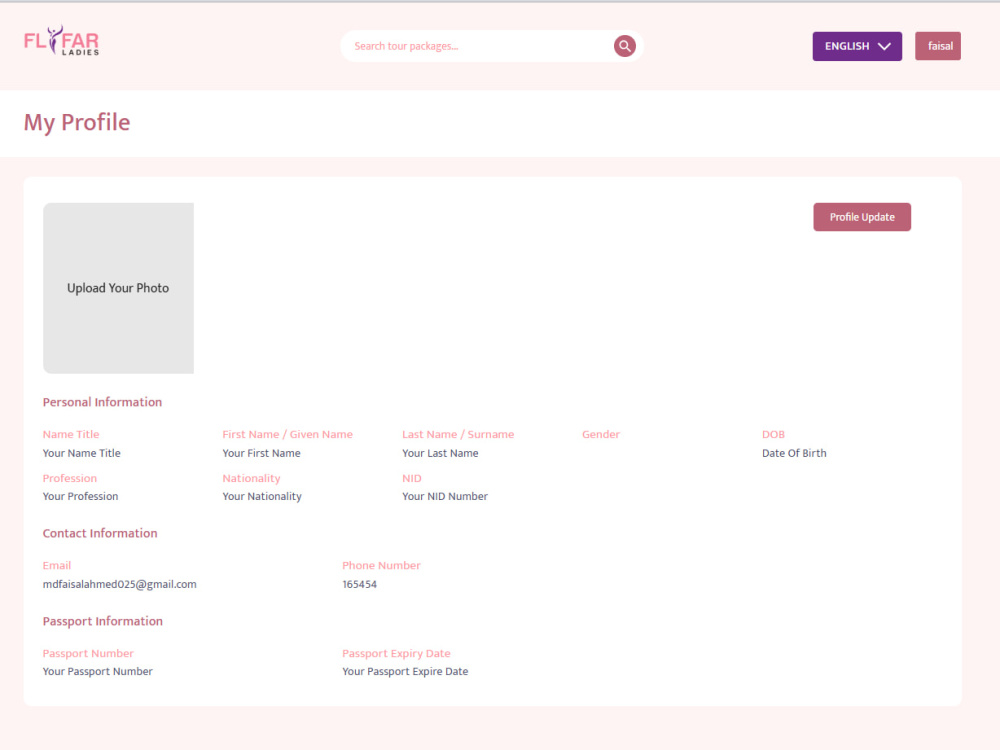This screenshot has width=1000, height=750.
Task: Select the Your Name Title value
Action: point(82,453)
